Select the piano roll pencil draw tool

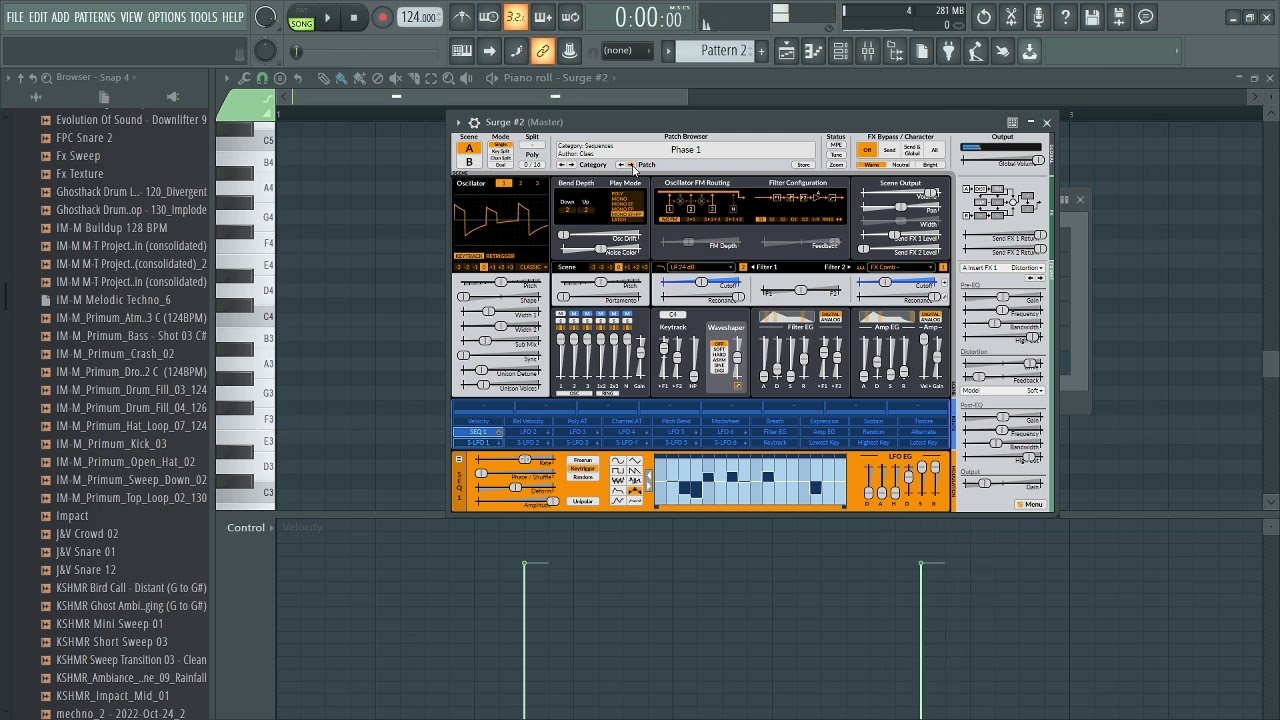pos(323,78)
